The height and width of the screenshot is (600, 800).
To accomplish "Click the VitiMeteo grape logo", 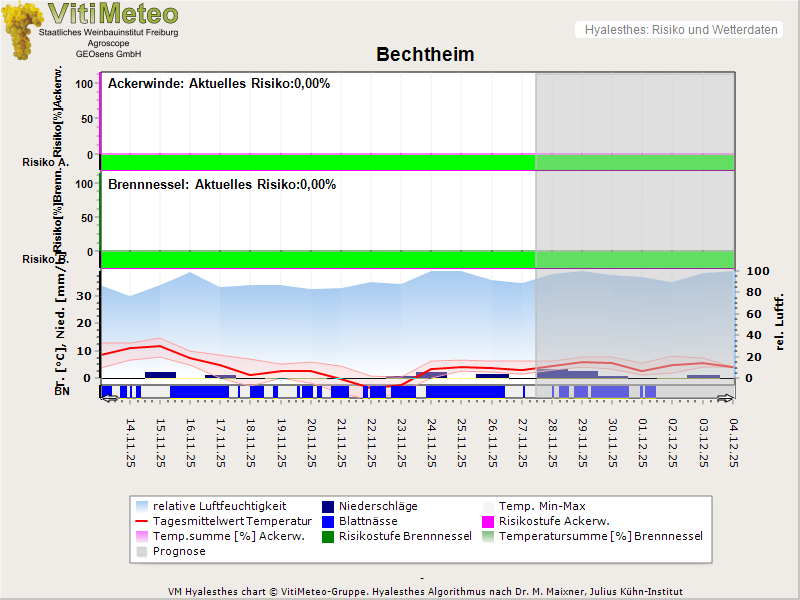I will [x=22, y=30].
